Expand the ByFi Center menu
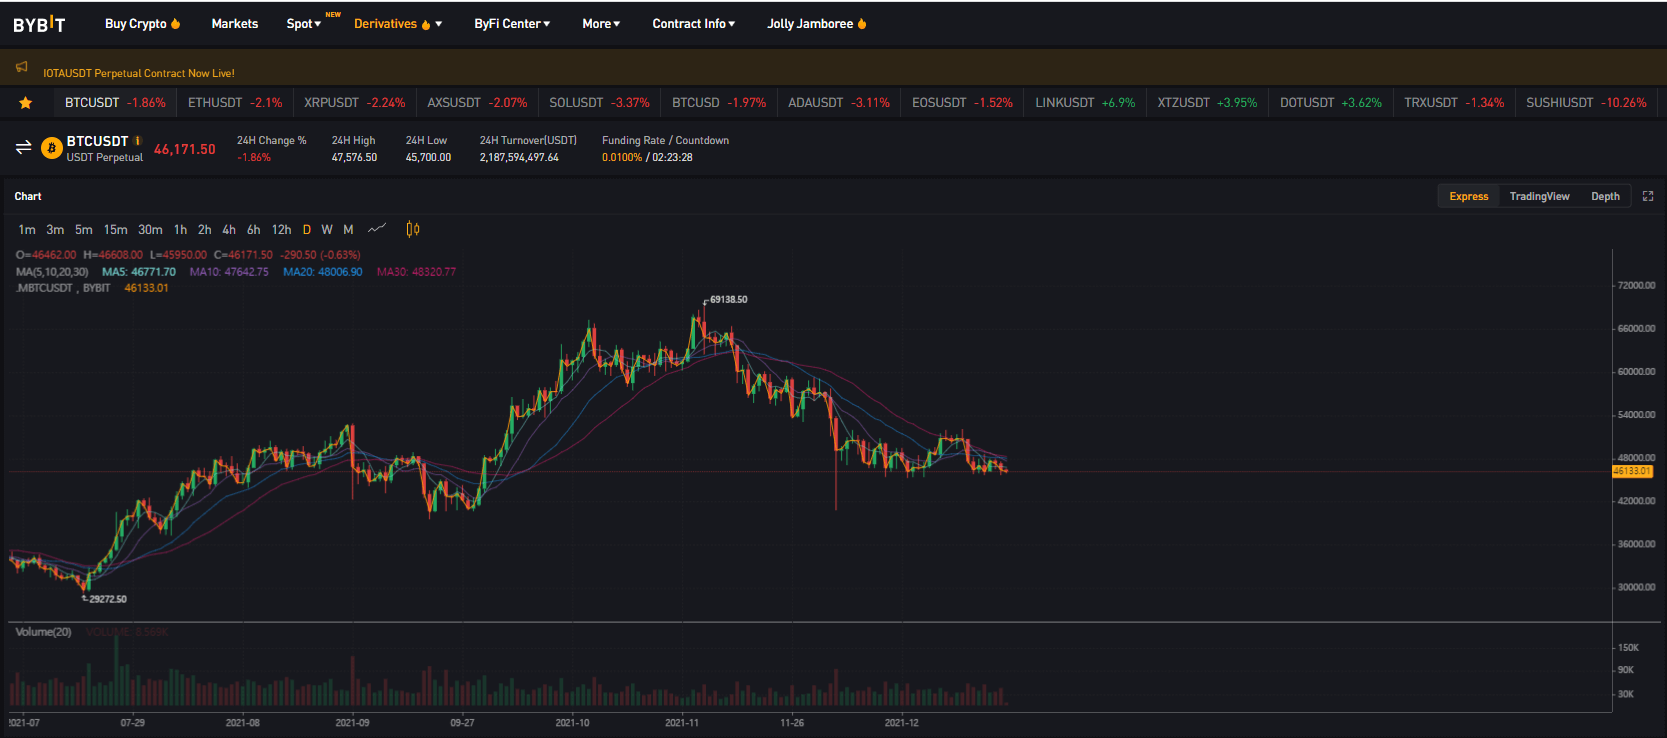 (x=512, y=24)
